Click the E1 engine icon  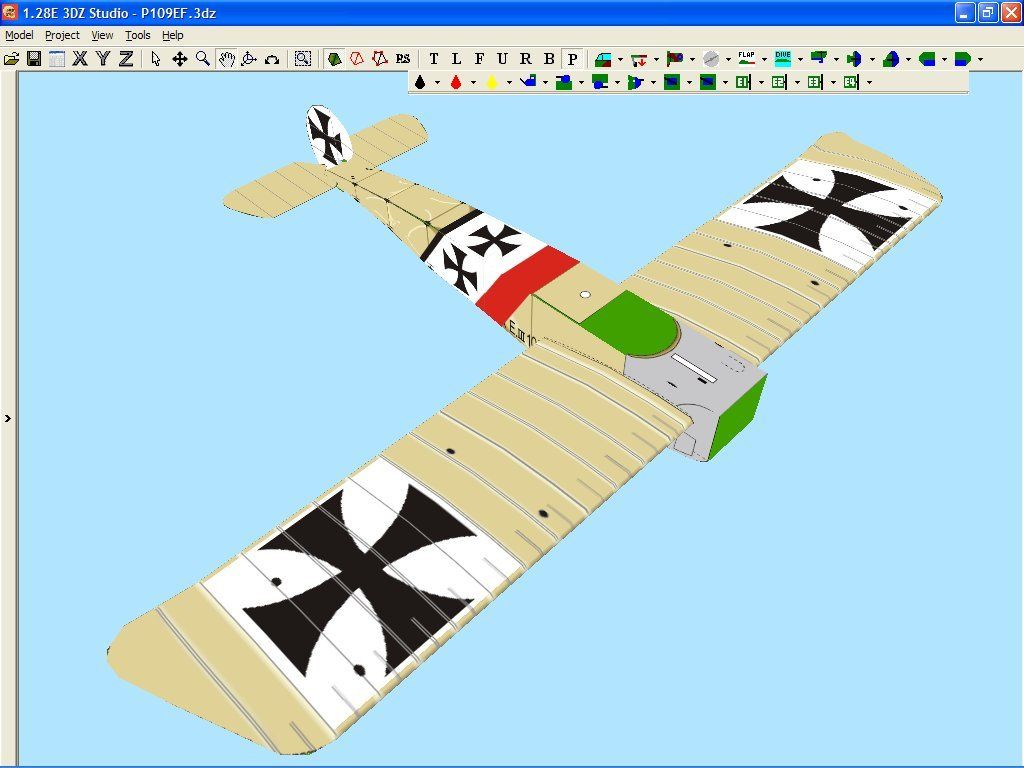coord(743,82)
